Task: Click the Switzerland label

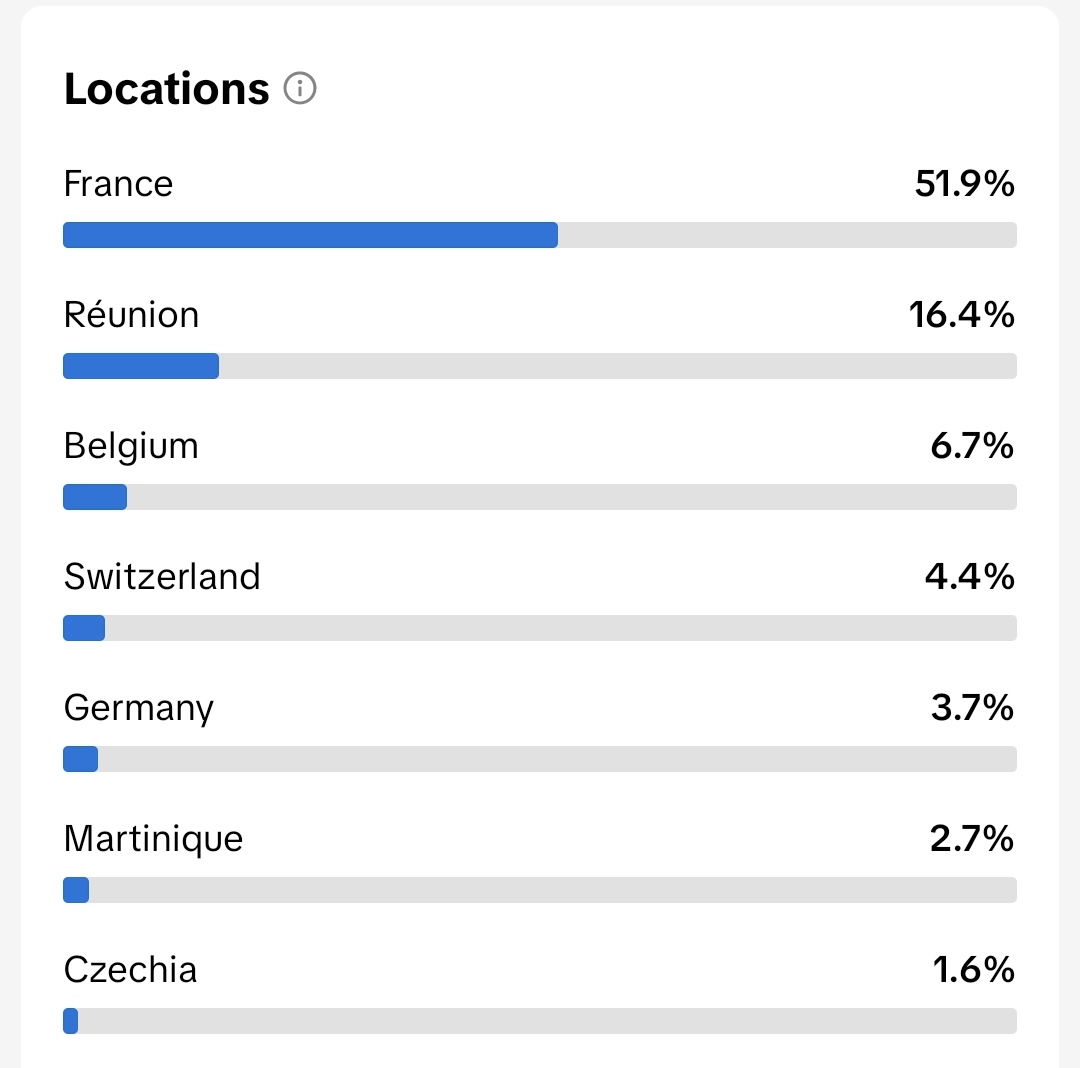Action: click(x=162, y=577)
